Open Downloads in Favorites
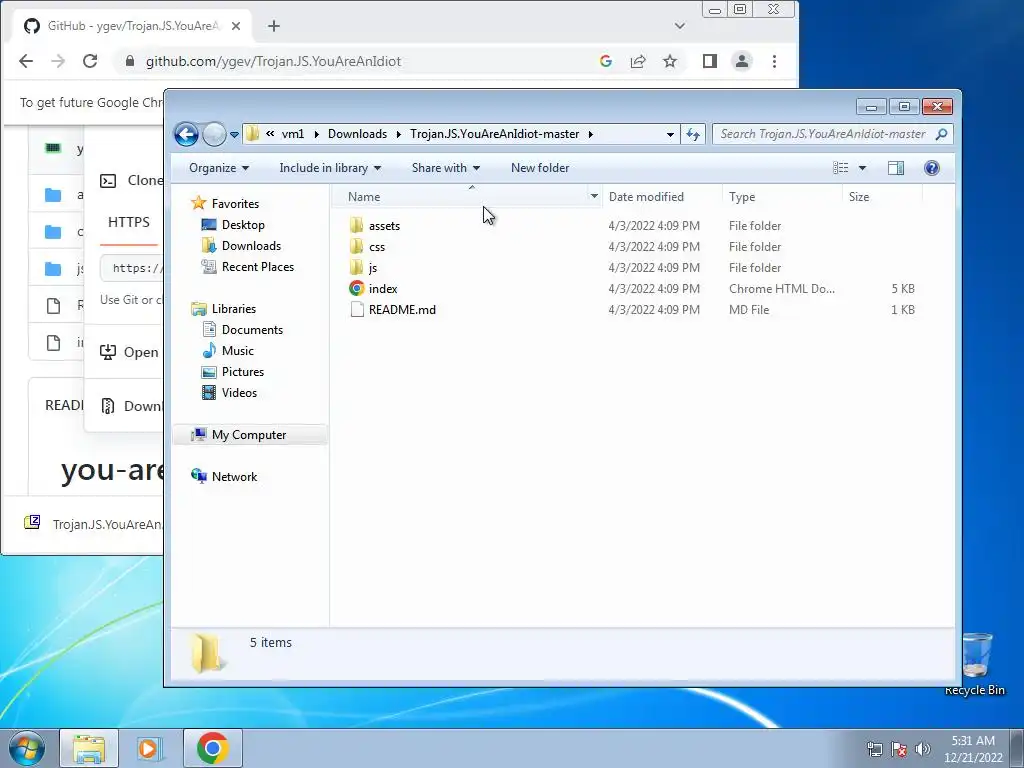The image size is (1024, 768). pos(251,246)
